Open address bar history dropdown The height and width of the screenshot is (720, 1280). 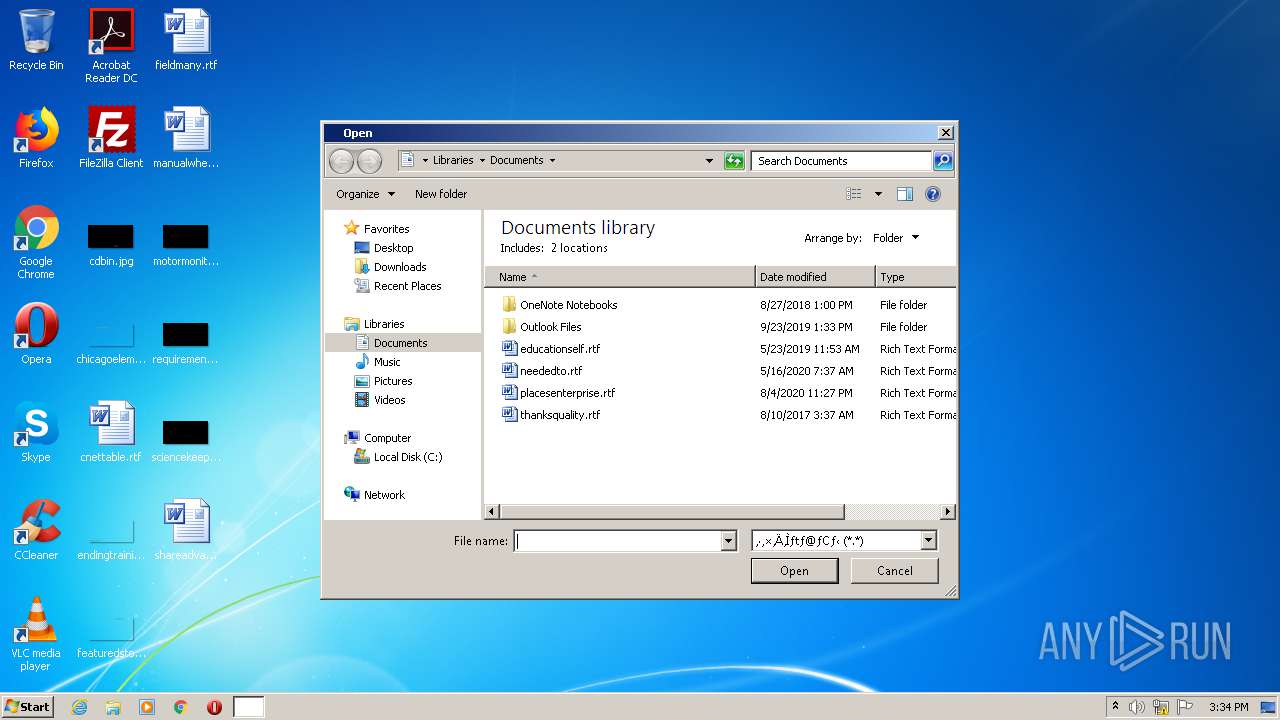tap(709, 160)
